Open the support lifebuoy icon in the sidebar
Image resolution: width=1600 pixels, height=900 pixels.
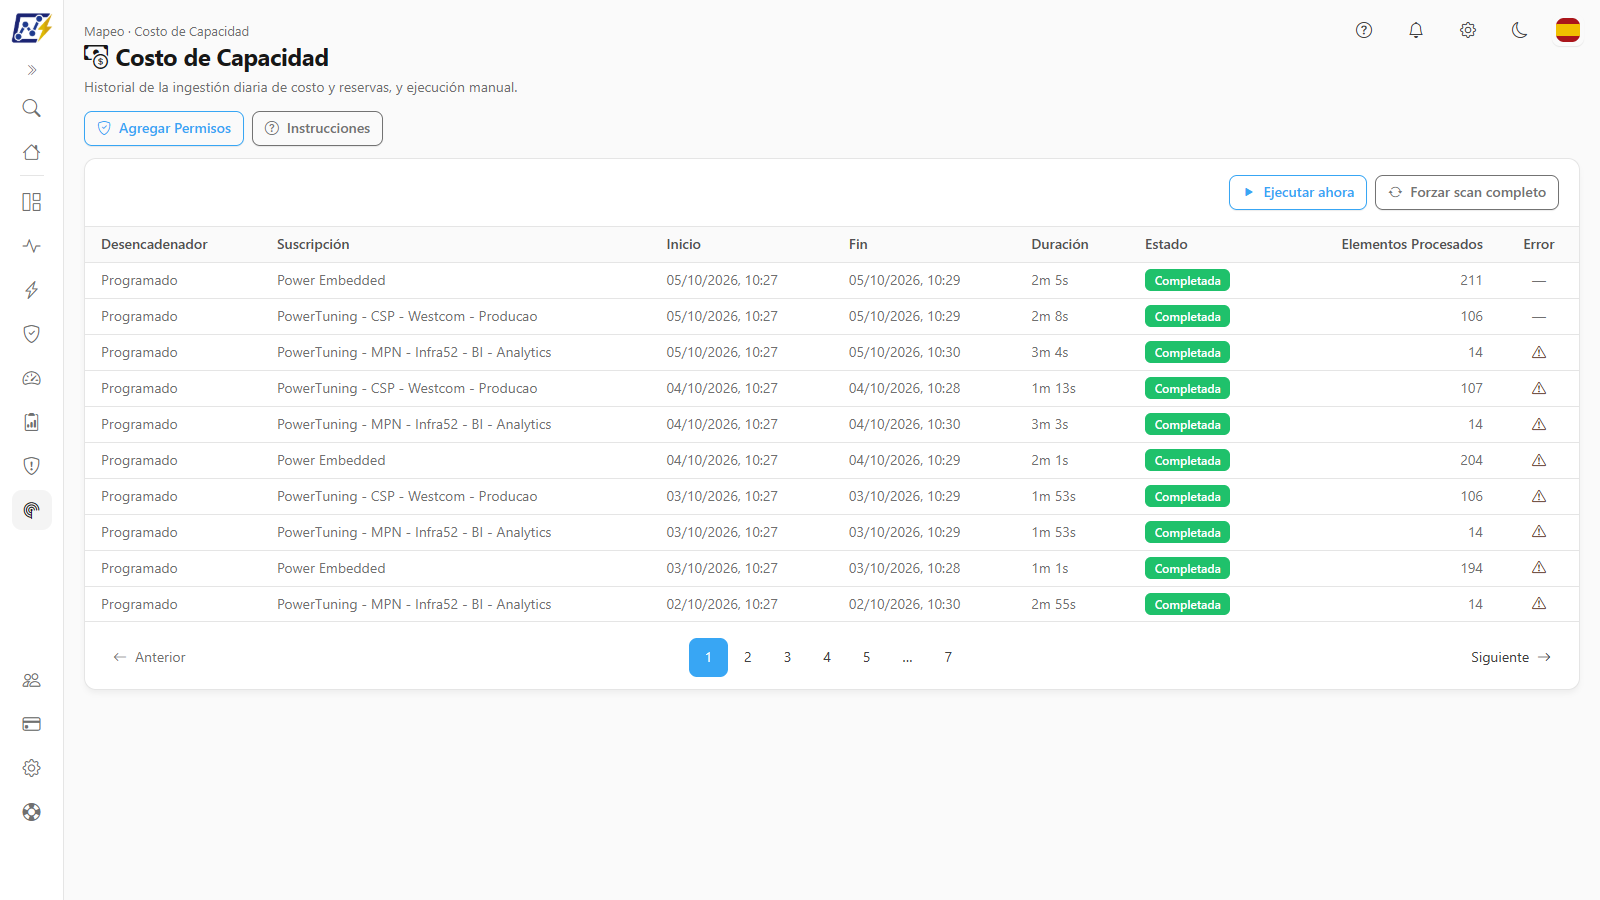tap(32, 812)
